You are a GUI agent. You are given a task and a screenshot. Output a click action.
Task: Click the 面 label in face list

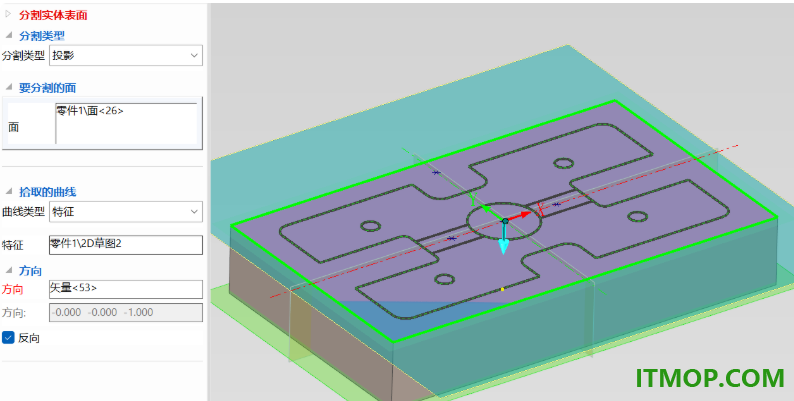(x=14, y=127)
